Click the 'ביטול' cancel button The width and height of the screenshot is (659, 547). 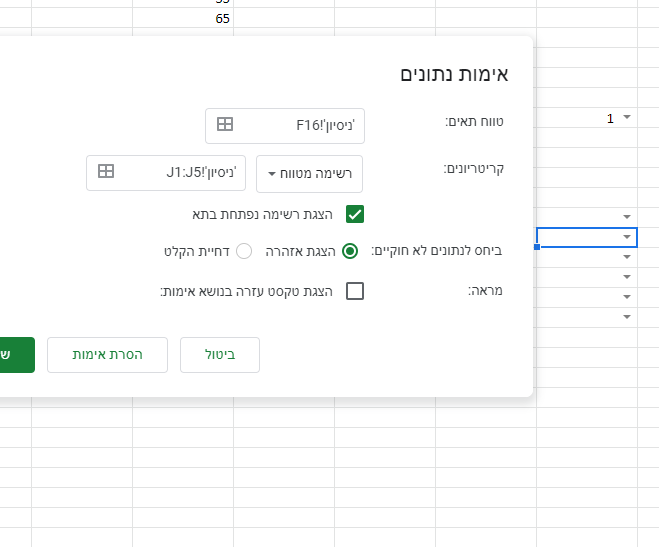tap(220, 355)
